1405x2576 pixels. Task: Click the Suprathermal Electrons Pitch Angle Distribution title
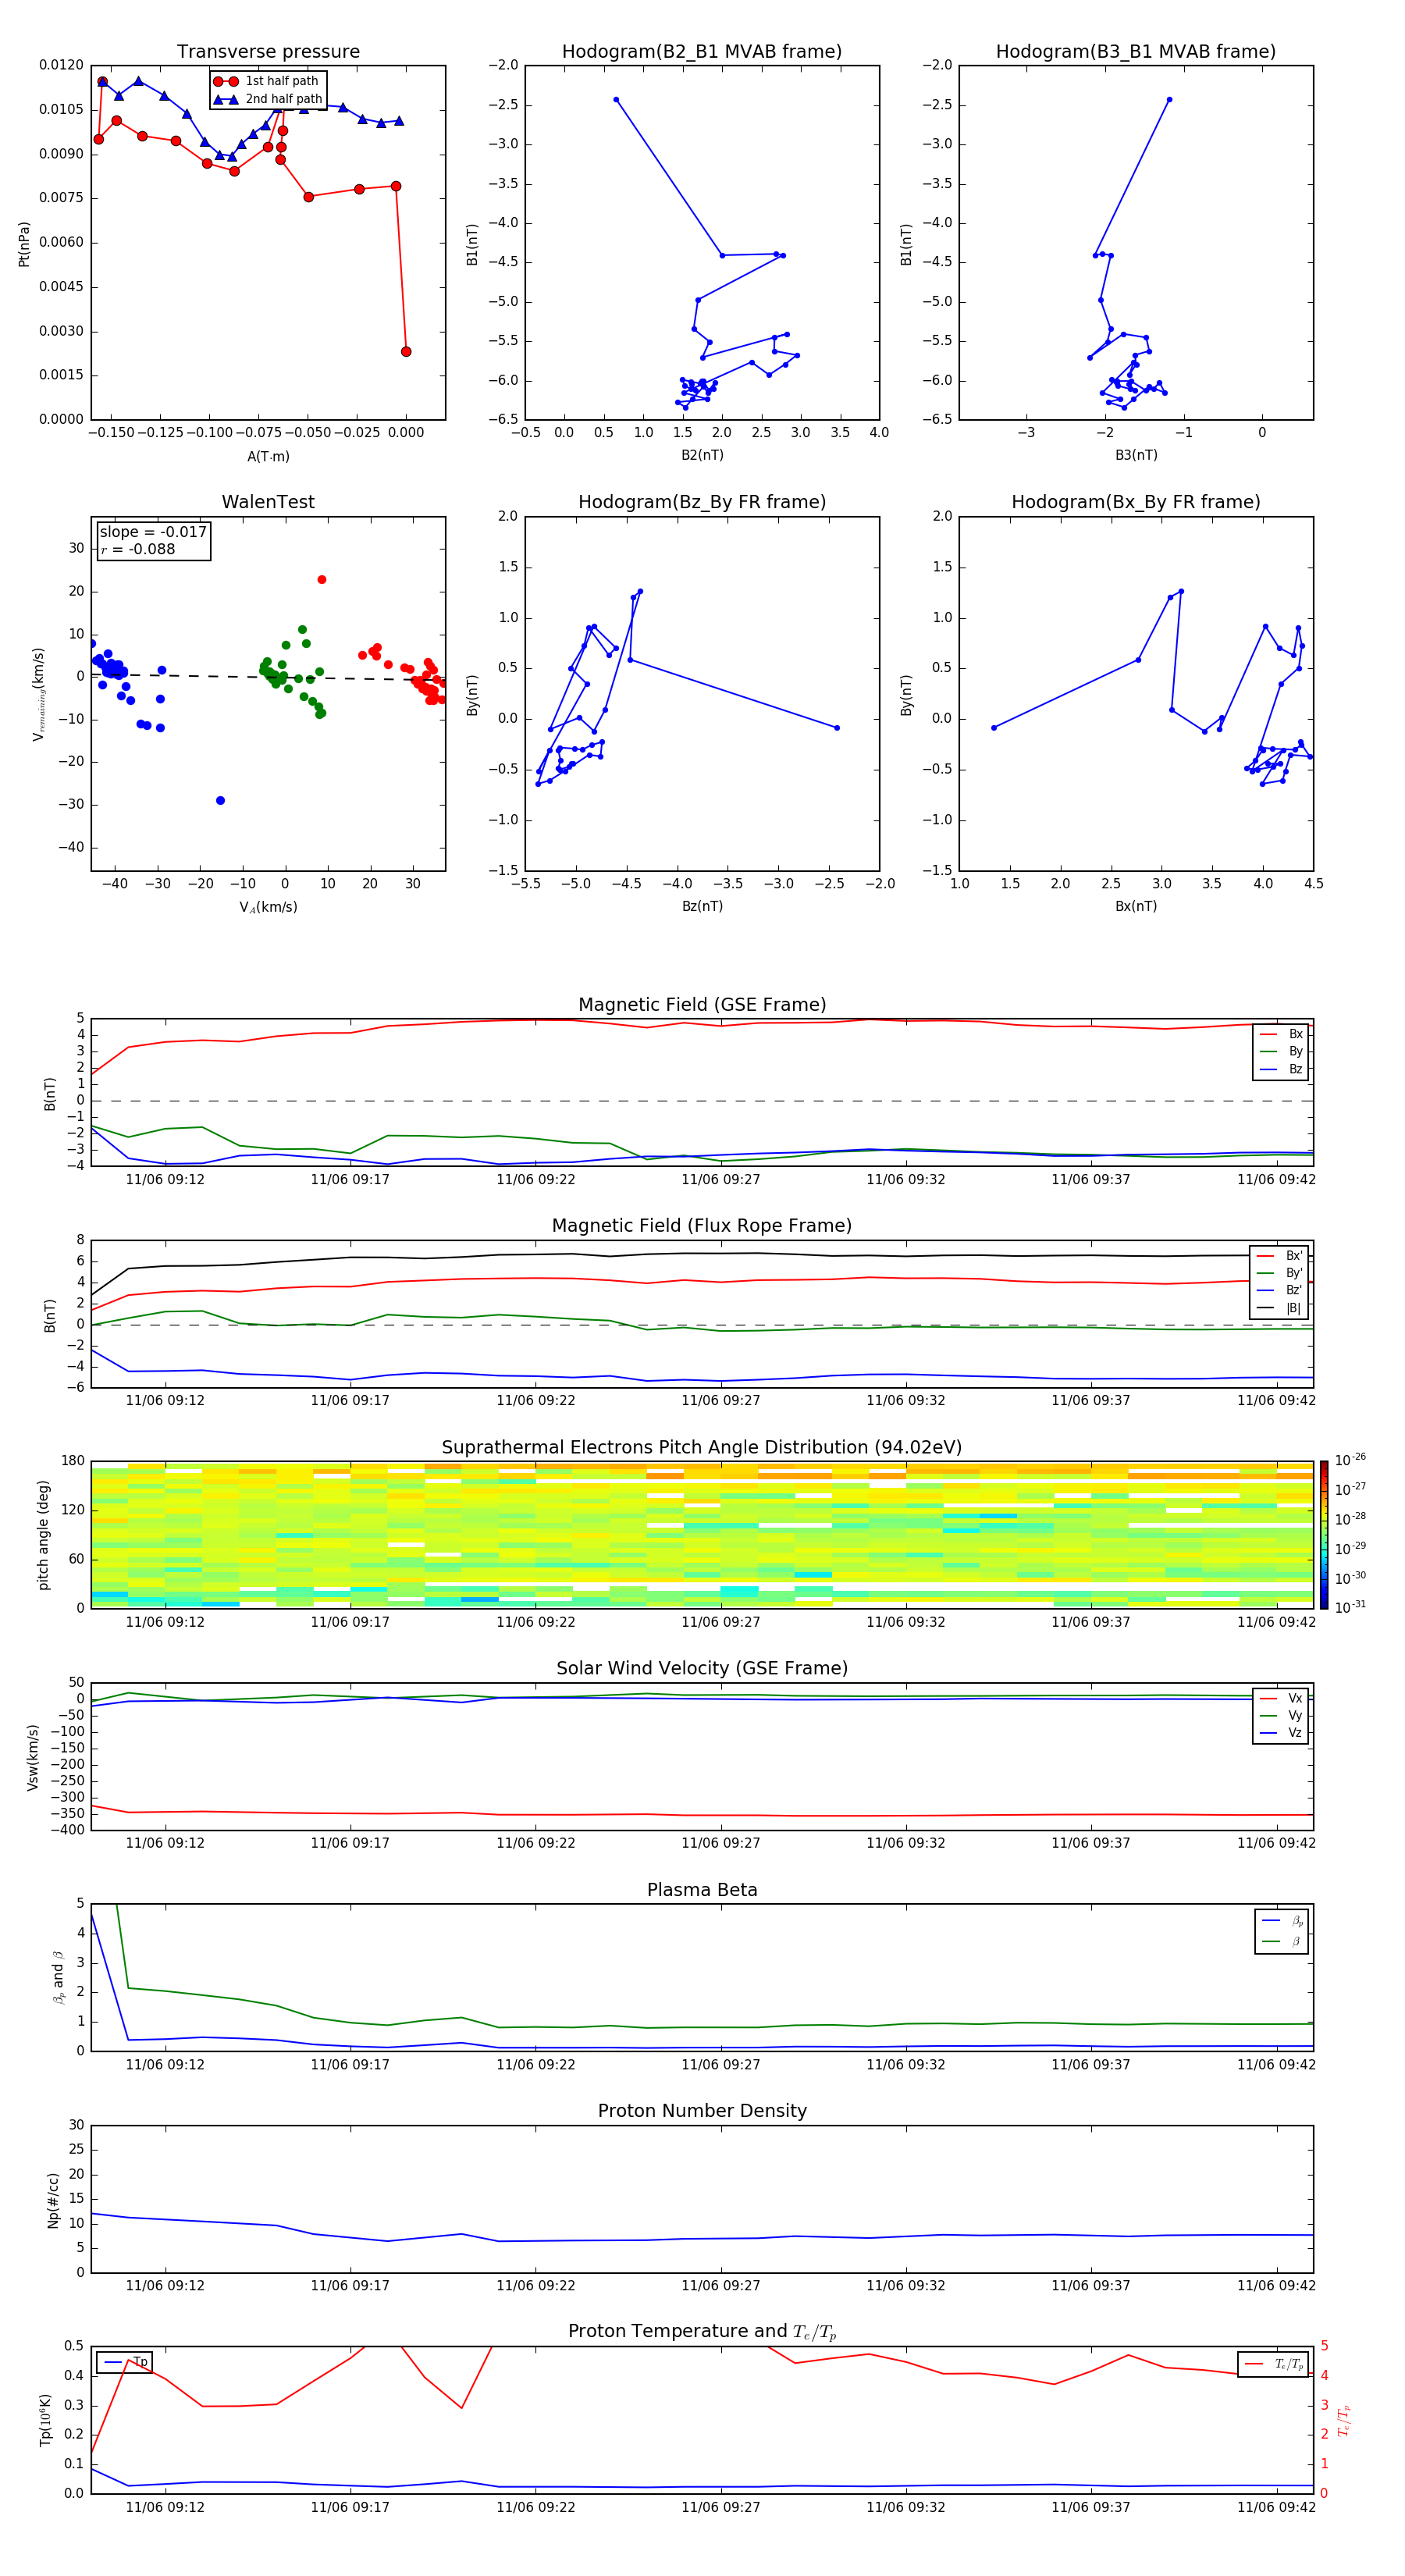tap(702, 1448)
